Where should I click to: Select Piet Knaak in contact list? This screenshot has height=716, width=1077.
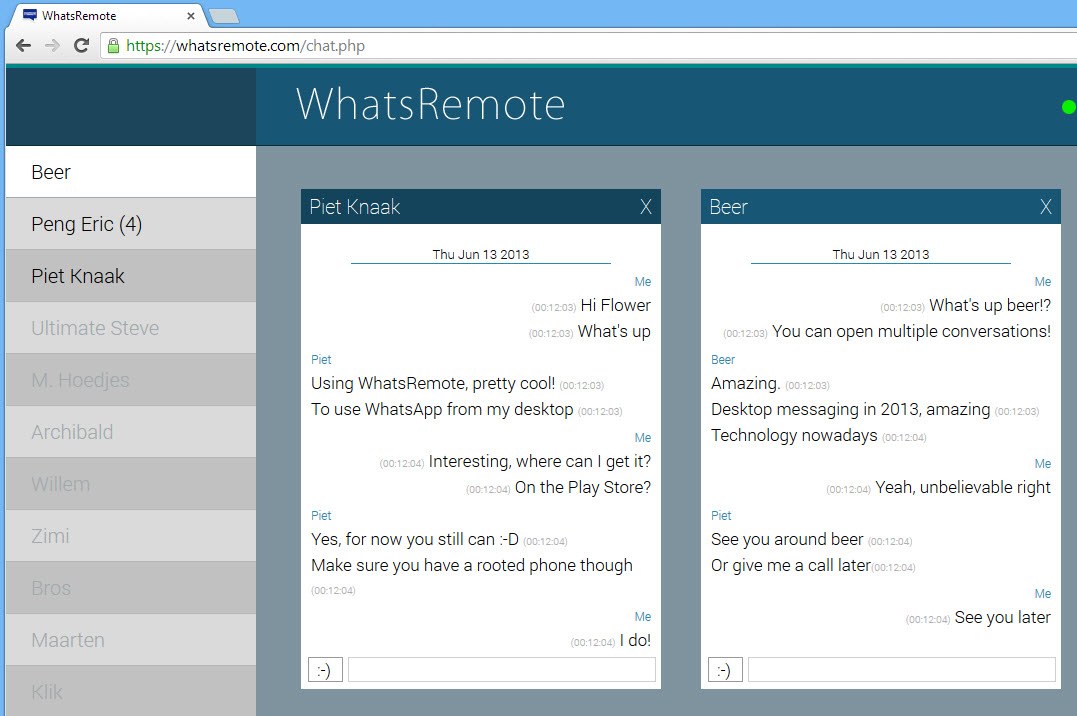[131, 276]
